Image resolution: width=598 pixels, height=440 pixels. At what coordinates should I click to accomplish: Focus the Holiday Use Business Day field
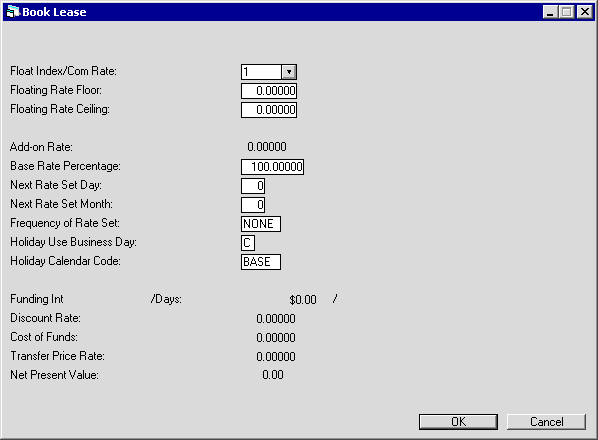[248, 243]
